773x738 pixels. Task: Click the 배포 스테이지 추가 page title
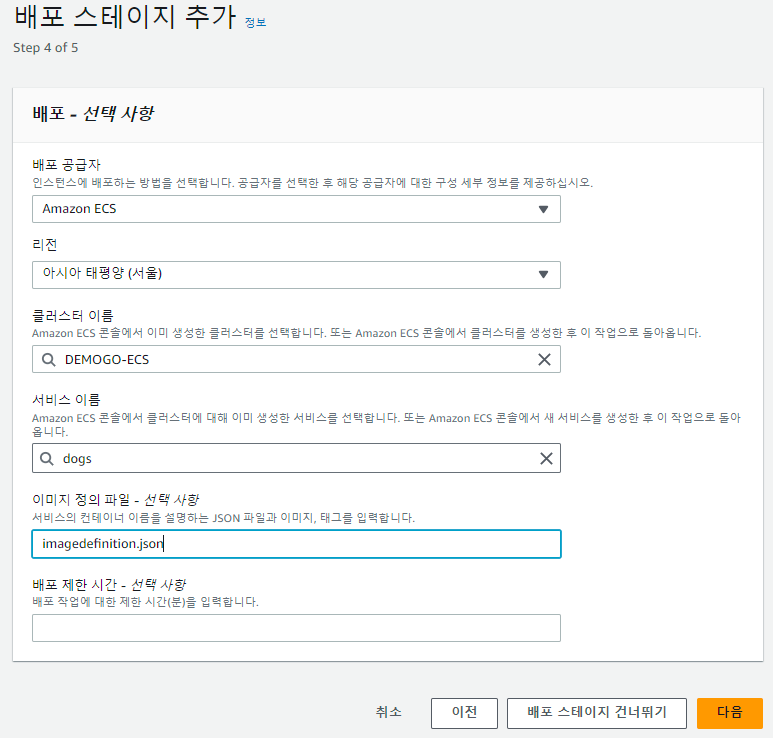click(125, 17)
